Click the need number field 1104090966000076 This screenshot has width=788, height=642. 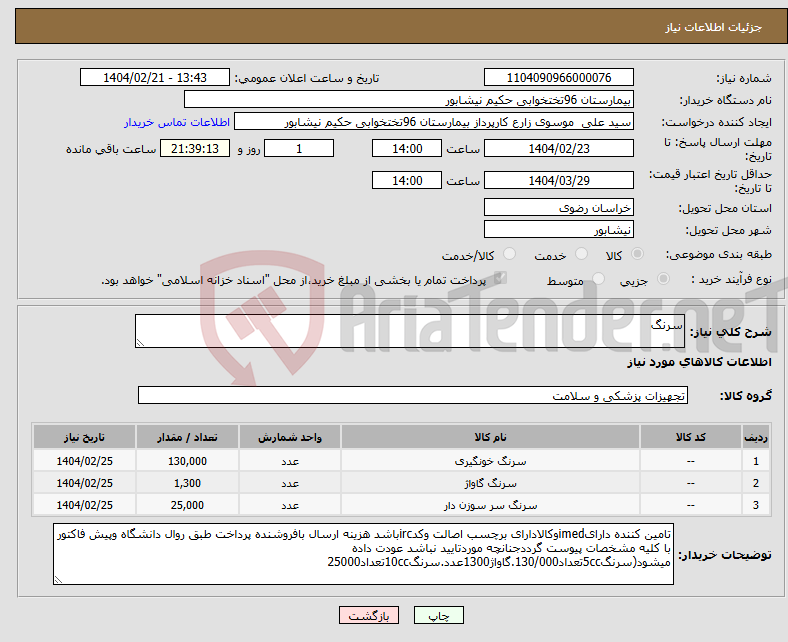(558, 77)
